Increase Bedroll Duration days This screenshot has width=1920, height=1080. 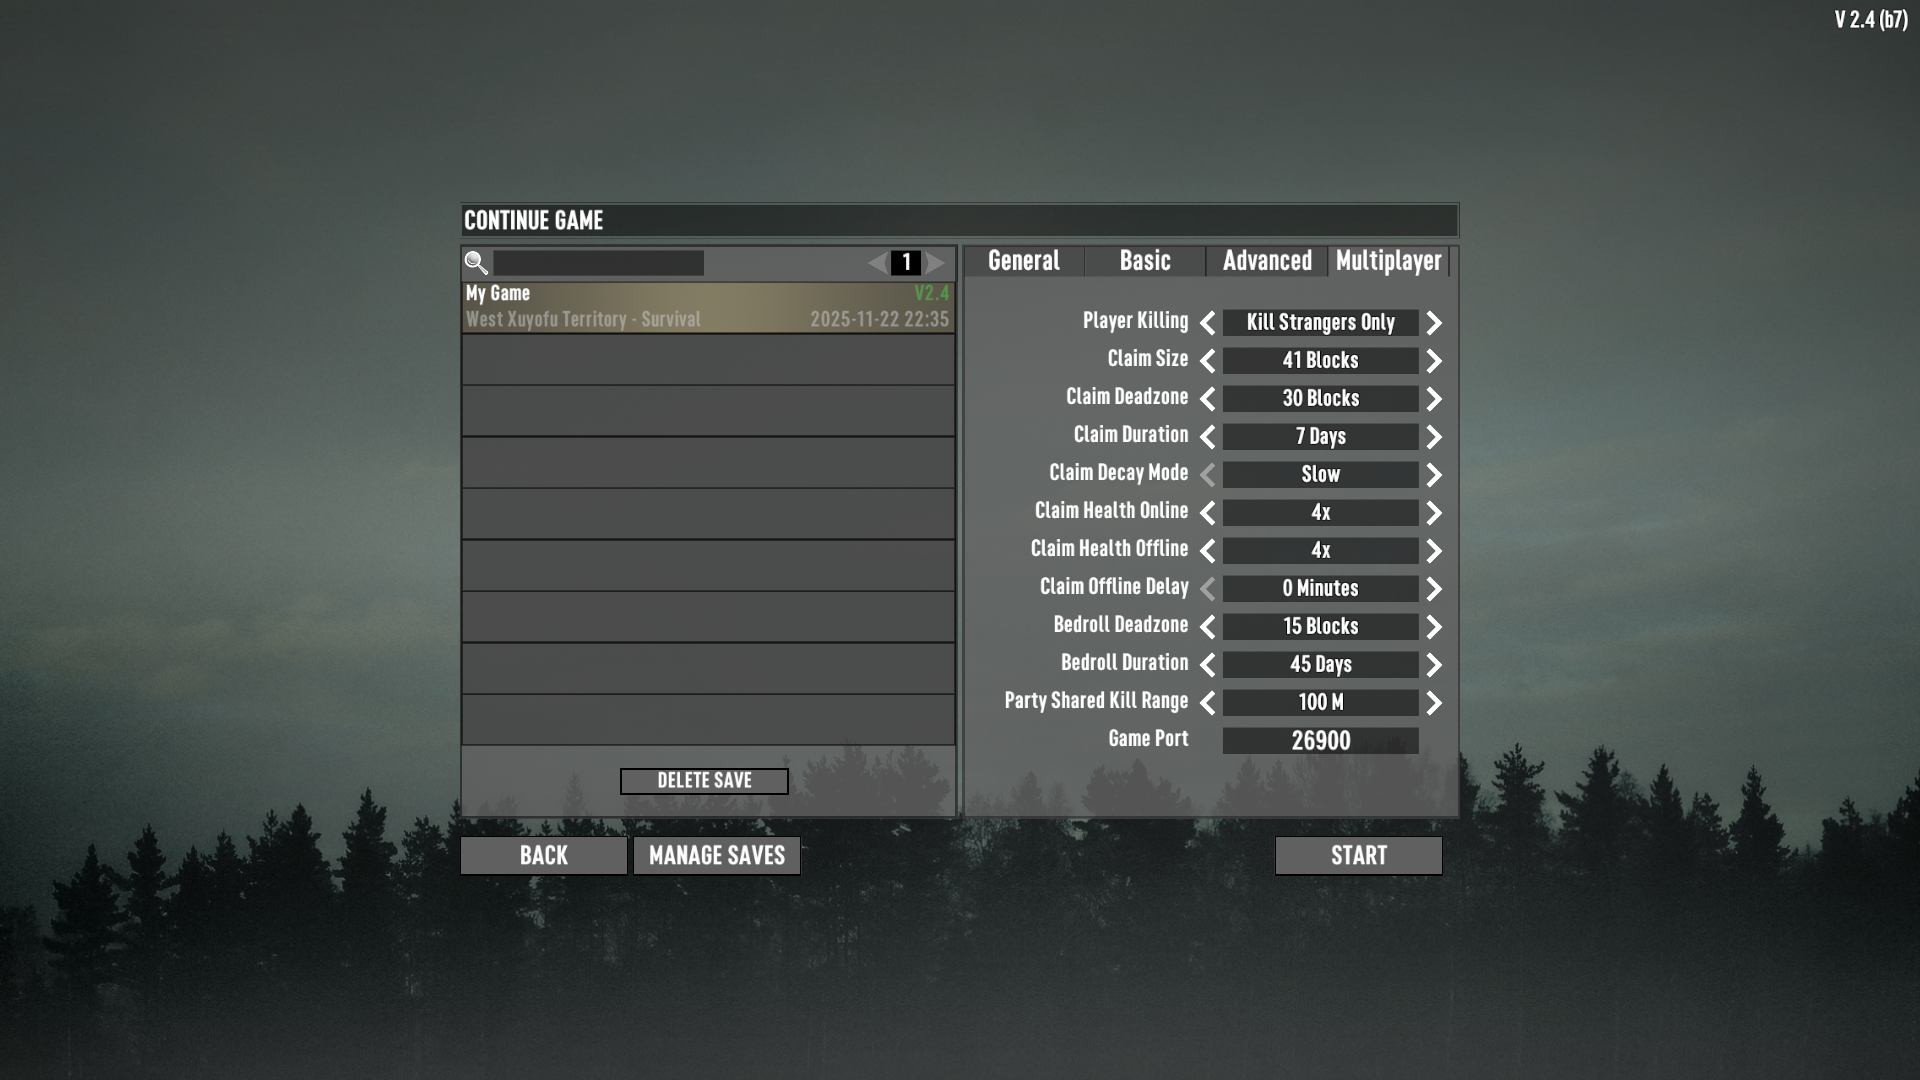click(1434, 665)
